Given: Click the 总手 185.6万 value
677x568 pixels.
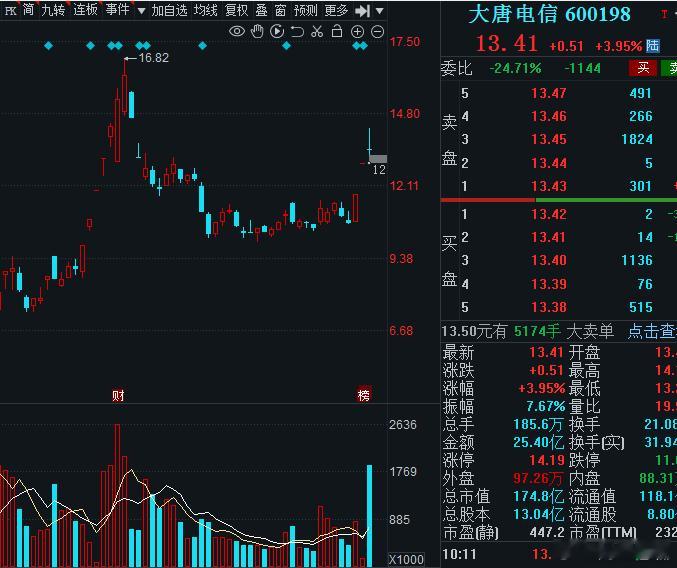Looking at the screenshot, I should pos(538,425).
